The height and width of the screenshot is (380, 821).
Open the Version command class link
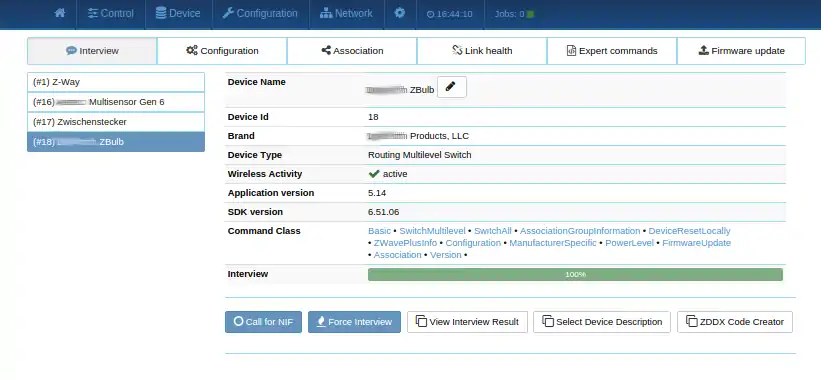[446, 255]
